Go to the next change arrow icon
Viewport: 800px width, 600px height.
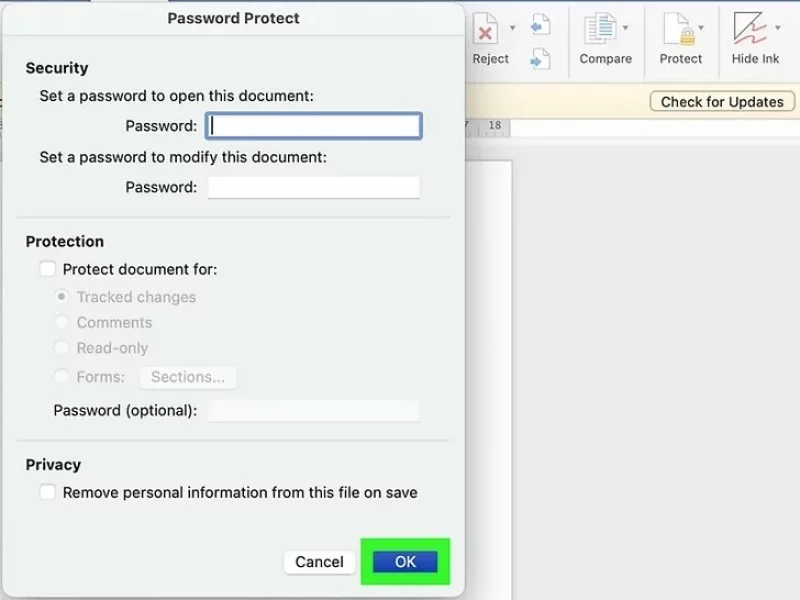pyautogui.click(x=540, y=59)
